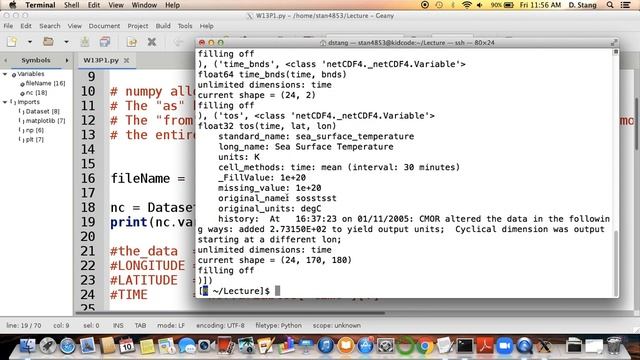Screen dimensions: 640x360
Task: Open Spotlight search icon
Action: click(610, 5)
